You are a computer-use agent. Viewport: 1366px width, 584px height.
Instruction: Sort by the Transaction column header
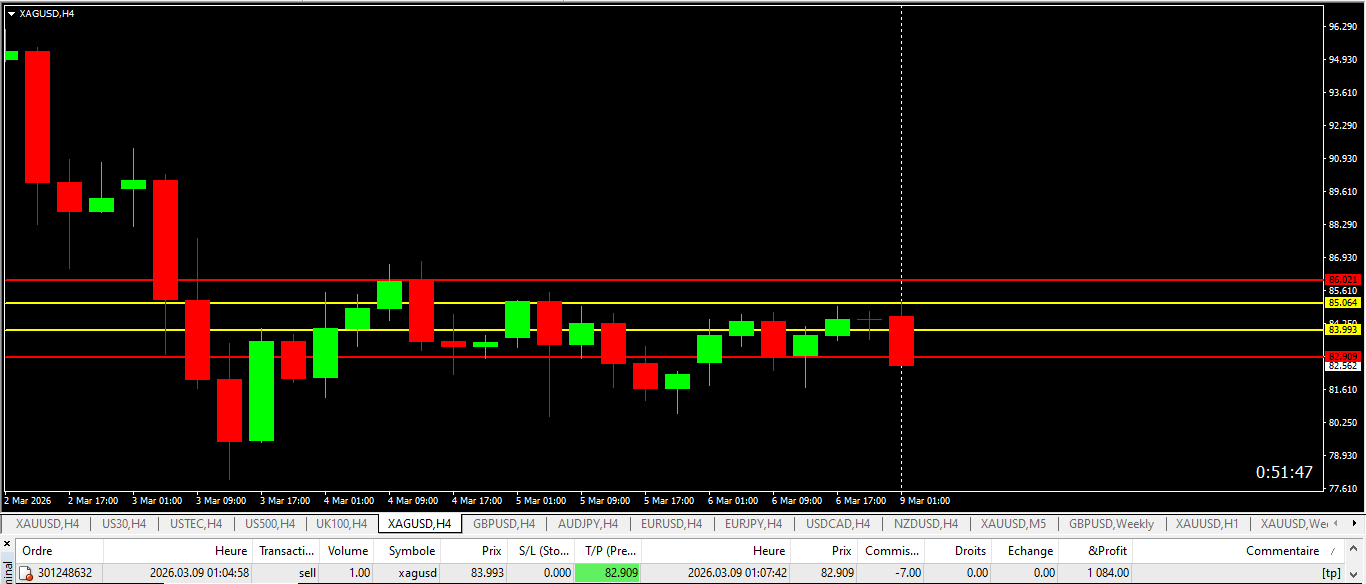[x=287, y=551]
